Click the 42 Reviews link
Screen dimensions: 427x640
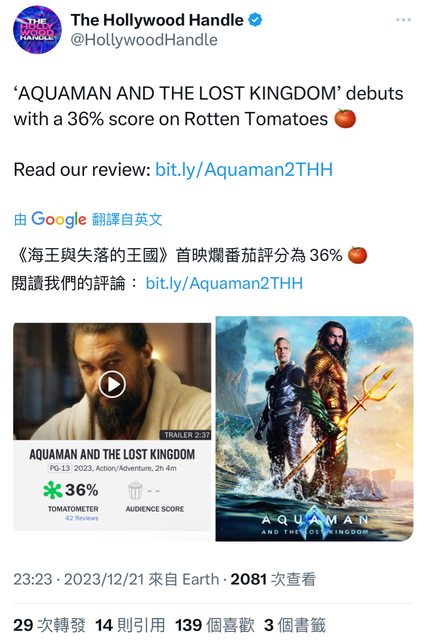tap(82, 518)
